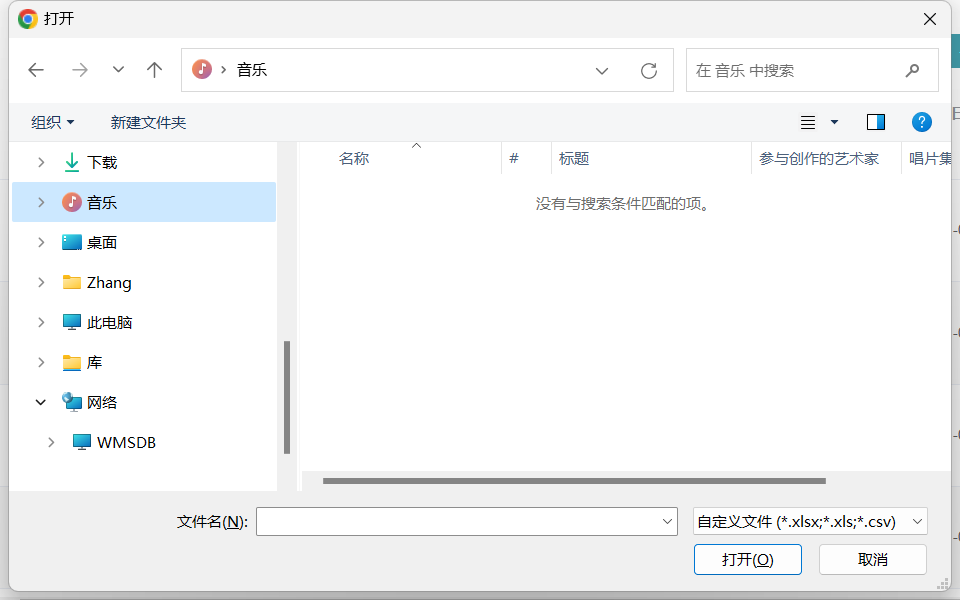Click the 在 音乐 中搜索 search box
960x600 pixels.
[x=812, y=70]
